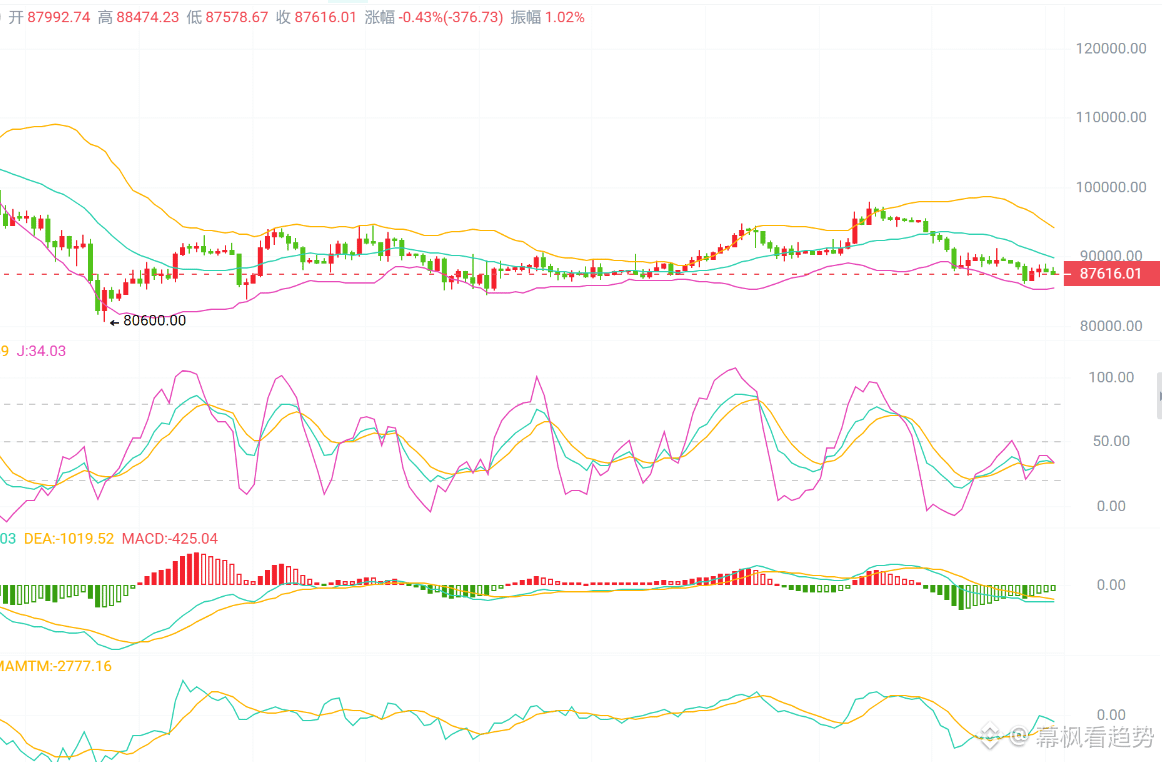Click the MACD:-425.04 indicator value
This screenshot has height=762, width=1162.
click(170, 539)
